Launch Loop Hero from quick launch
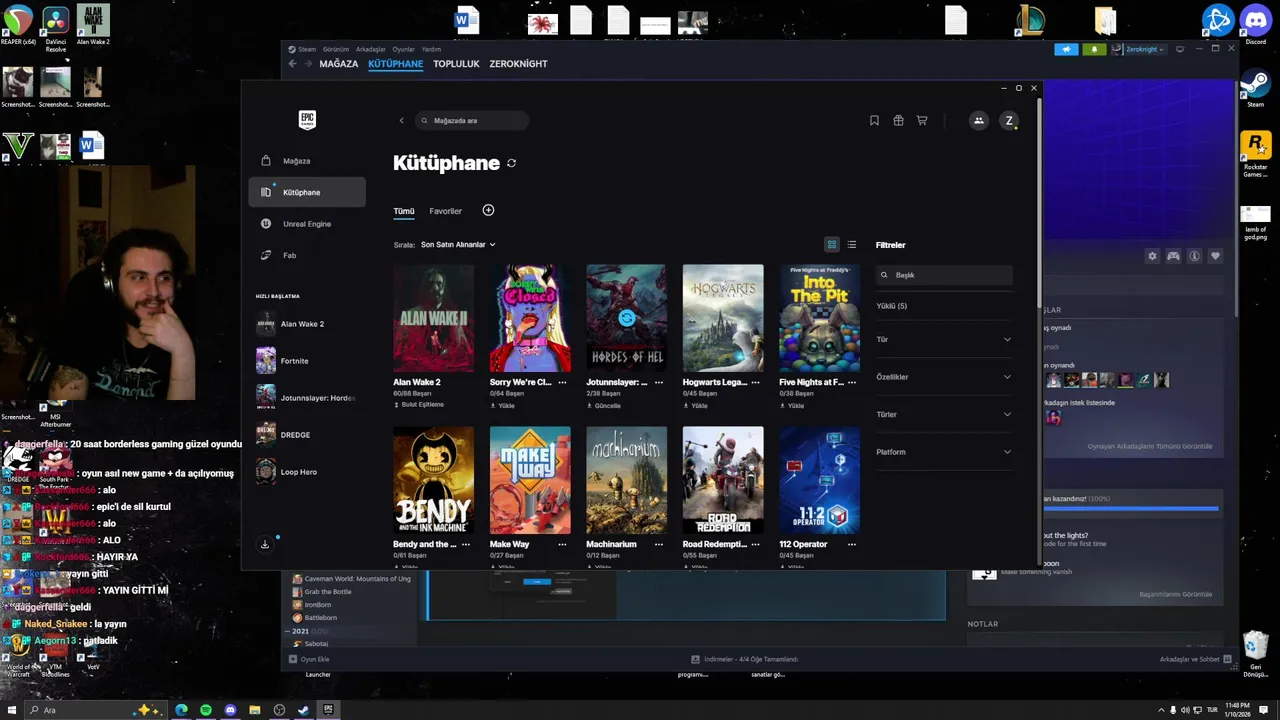 click(307, 472)
